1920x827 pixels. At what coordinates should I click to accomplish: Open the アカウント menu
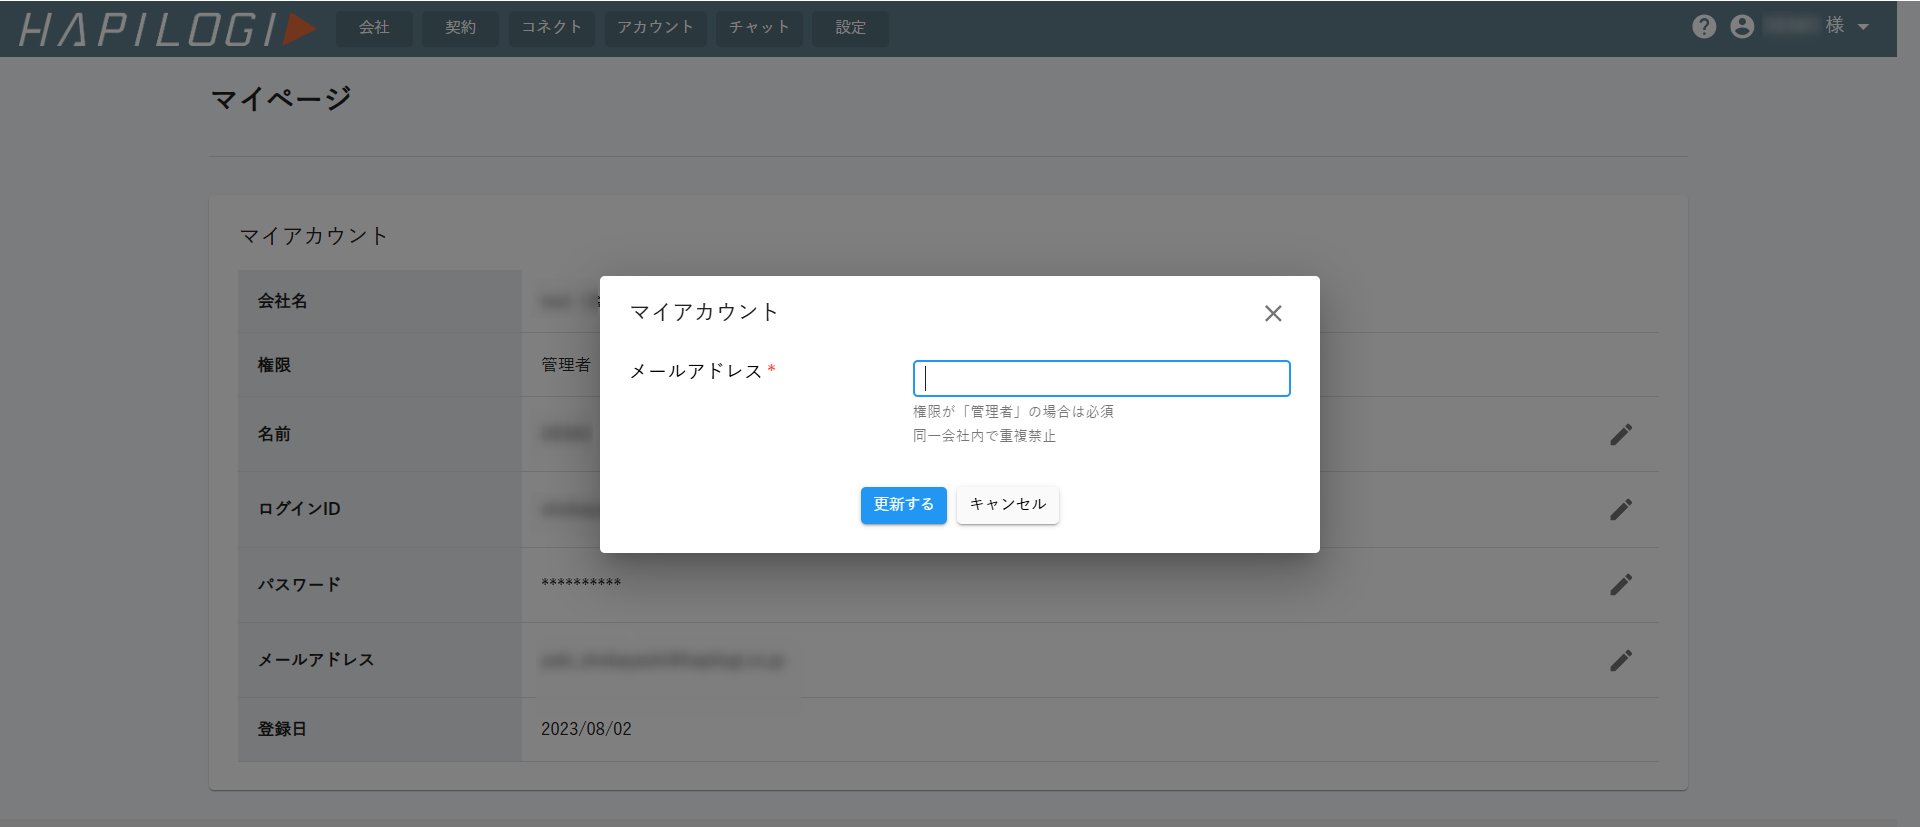tap(655, 28)
